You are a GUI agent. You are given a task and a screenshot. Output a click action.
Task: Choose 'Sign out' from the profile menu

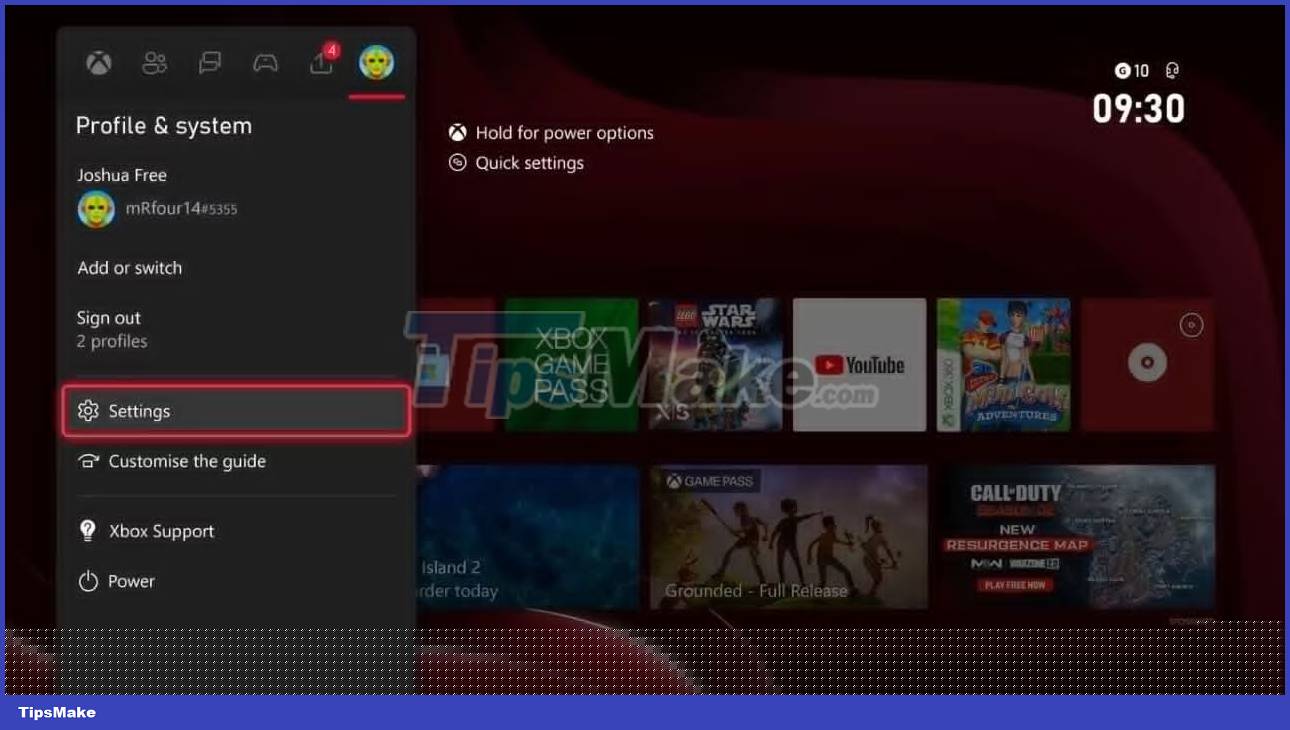click(108, 317)
